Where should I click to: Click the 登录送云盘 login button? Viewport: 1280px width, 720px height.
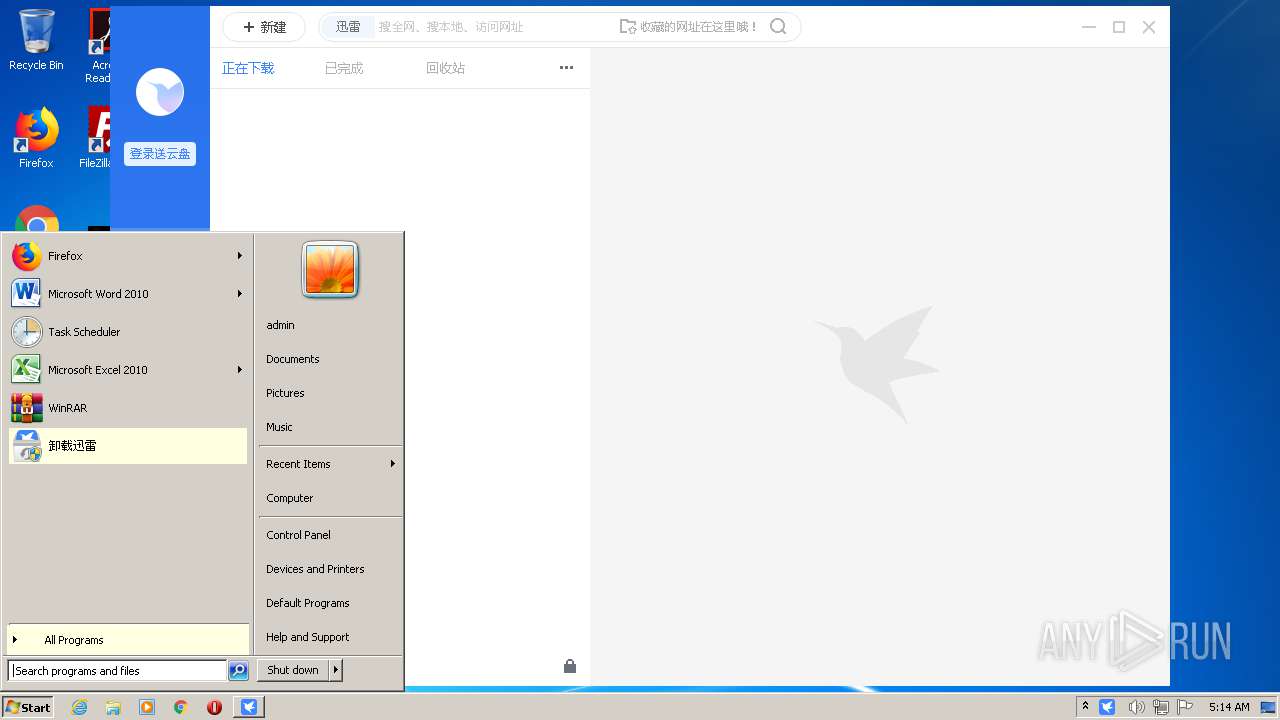160,154
